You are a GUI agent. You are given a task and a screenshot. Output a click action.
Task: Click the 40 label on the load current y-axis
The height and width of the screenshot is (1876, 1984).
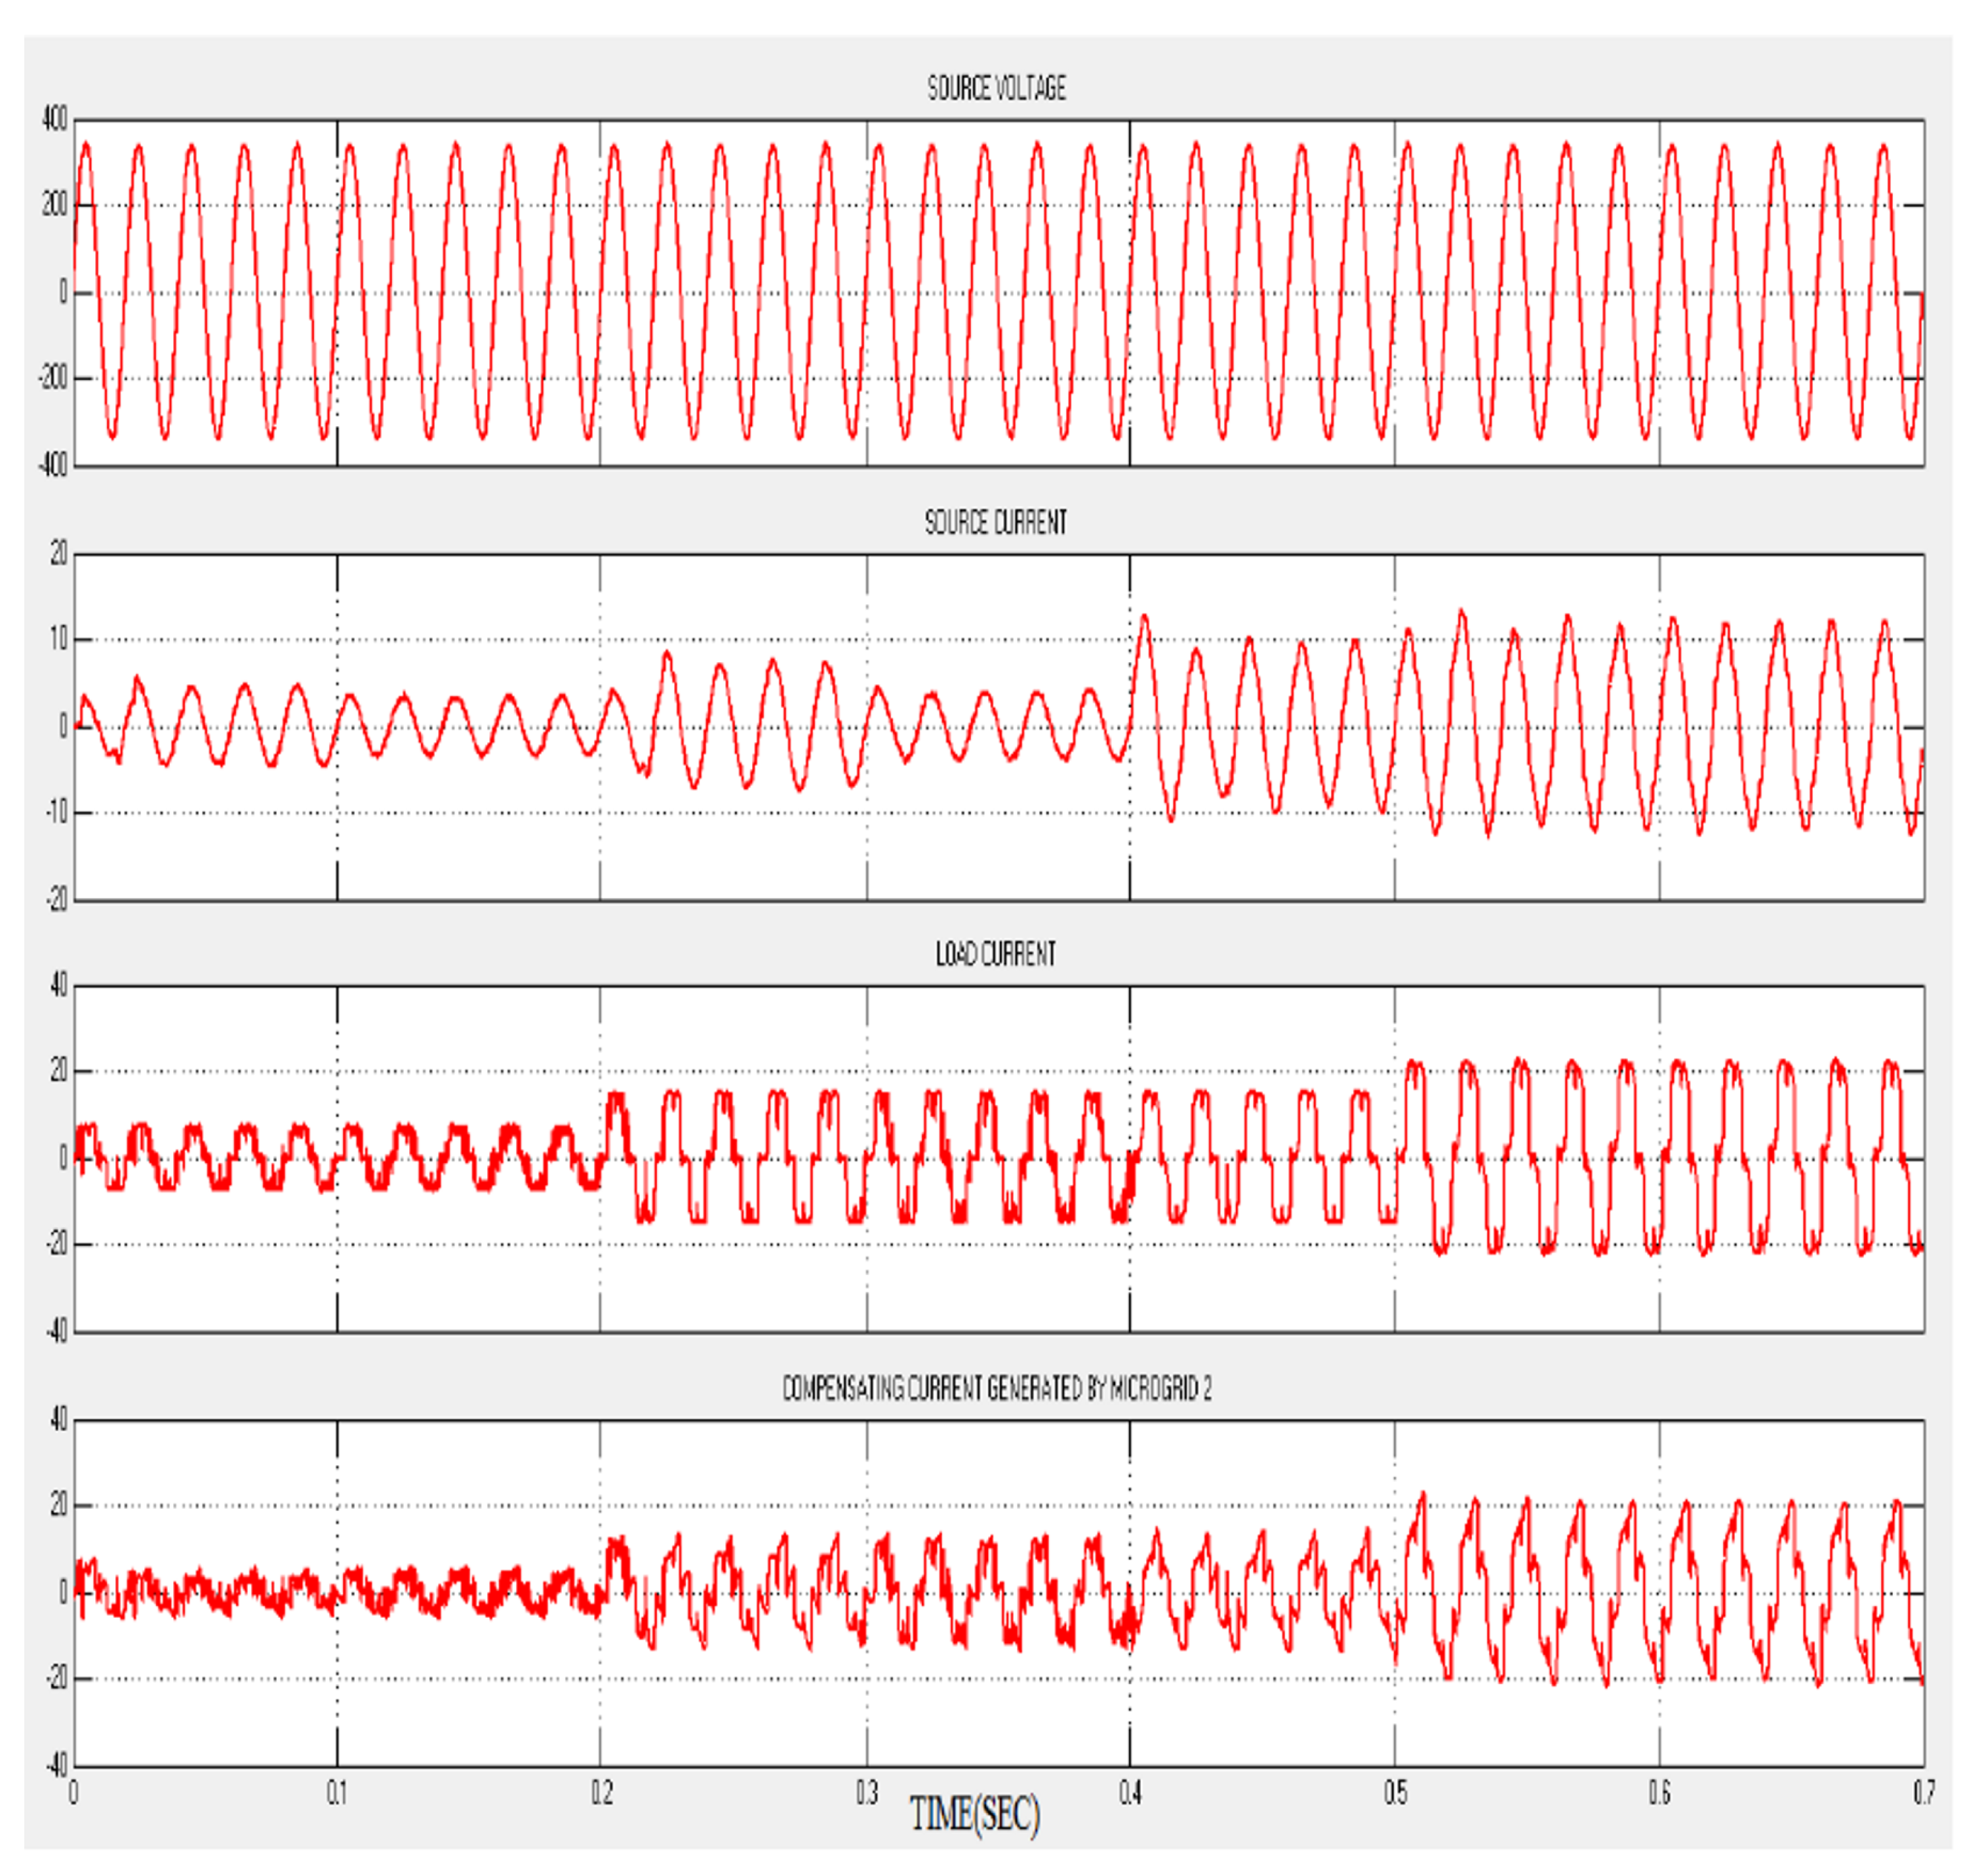click(x=58, y=985)
